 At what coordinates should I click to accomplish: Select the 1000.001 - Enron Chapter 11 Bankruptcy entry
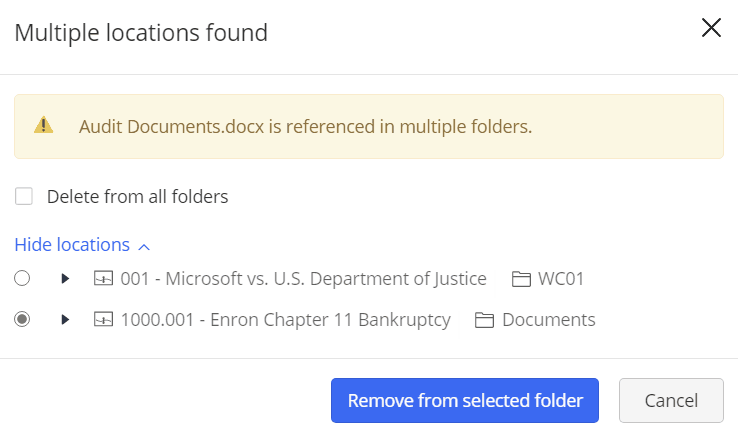coord(285,320)
